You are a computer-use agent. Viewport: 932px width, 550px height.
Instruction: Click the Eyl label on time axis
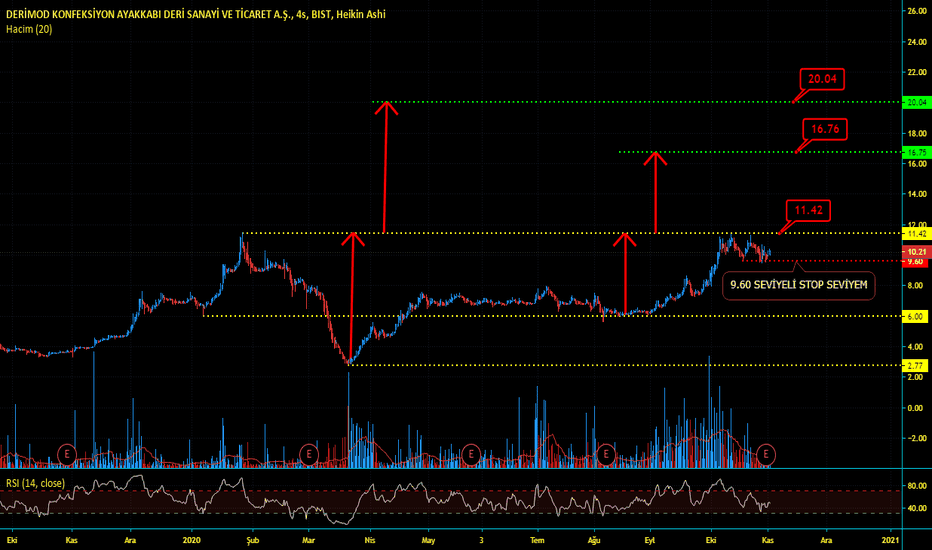tap(650, 540)
